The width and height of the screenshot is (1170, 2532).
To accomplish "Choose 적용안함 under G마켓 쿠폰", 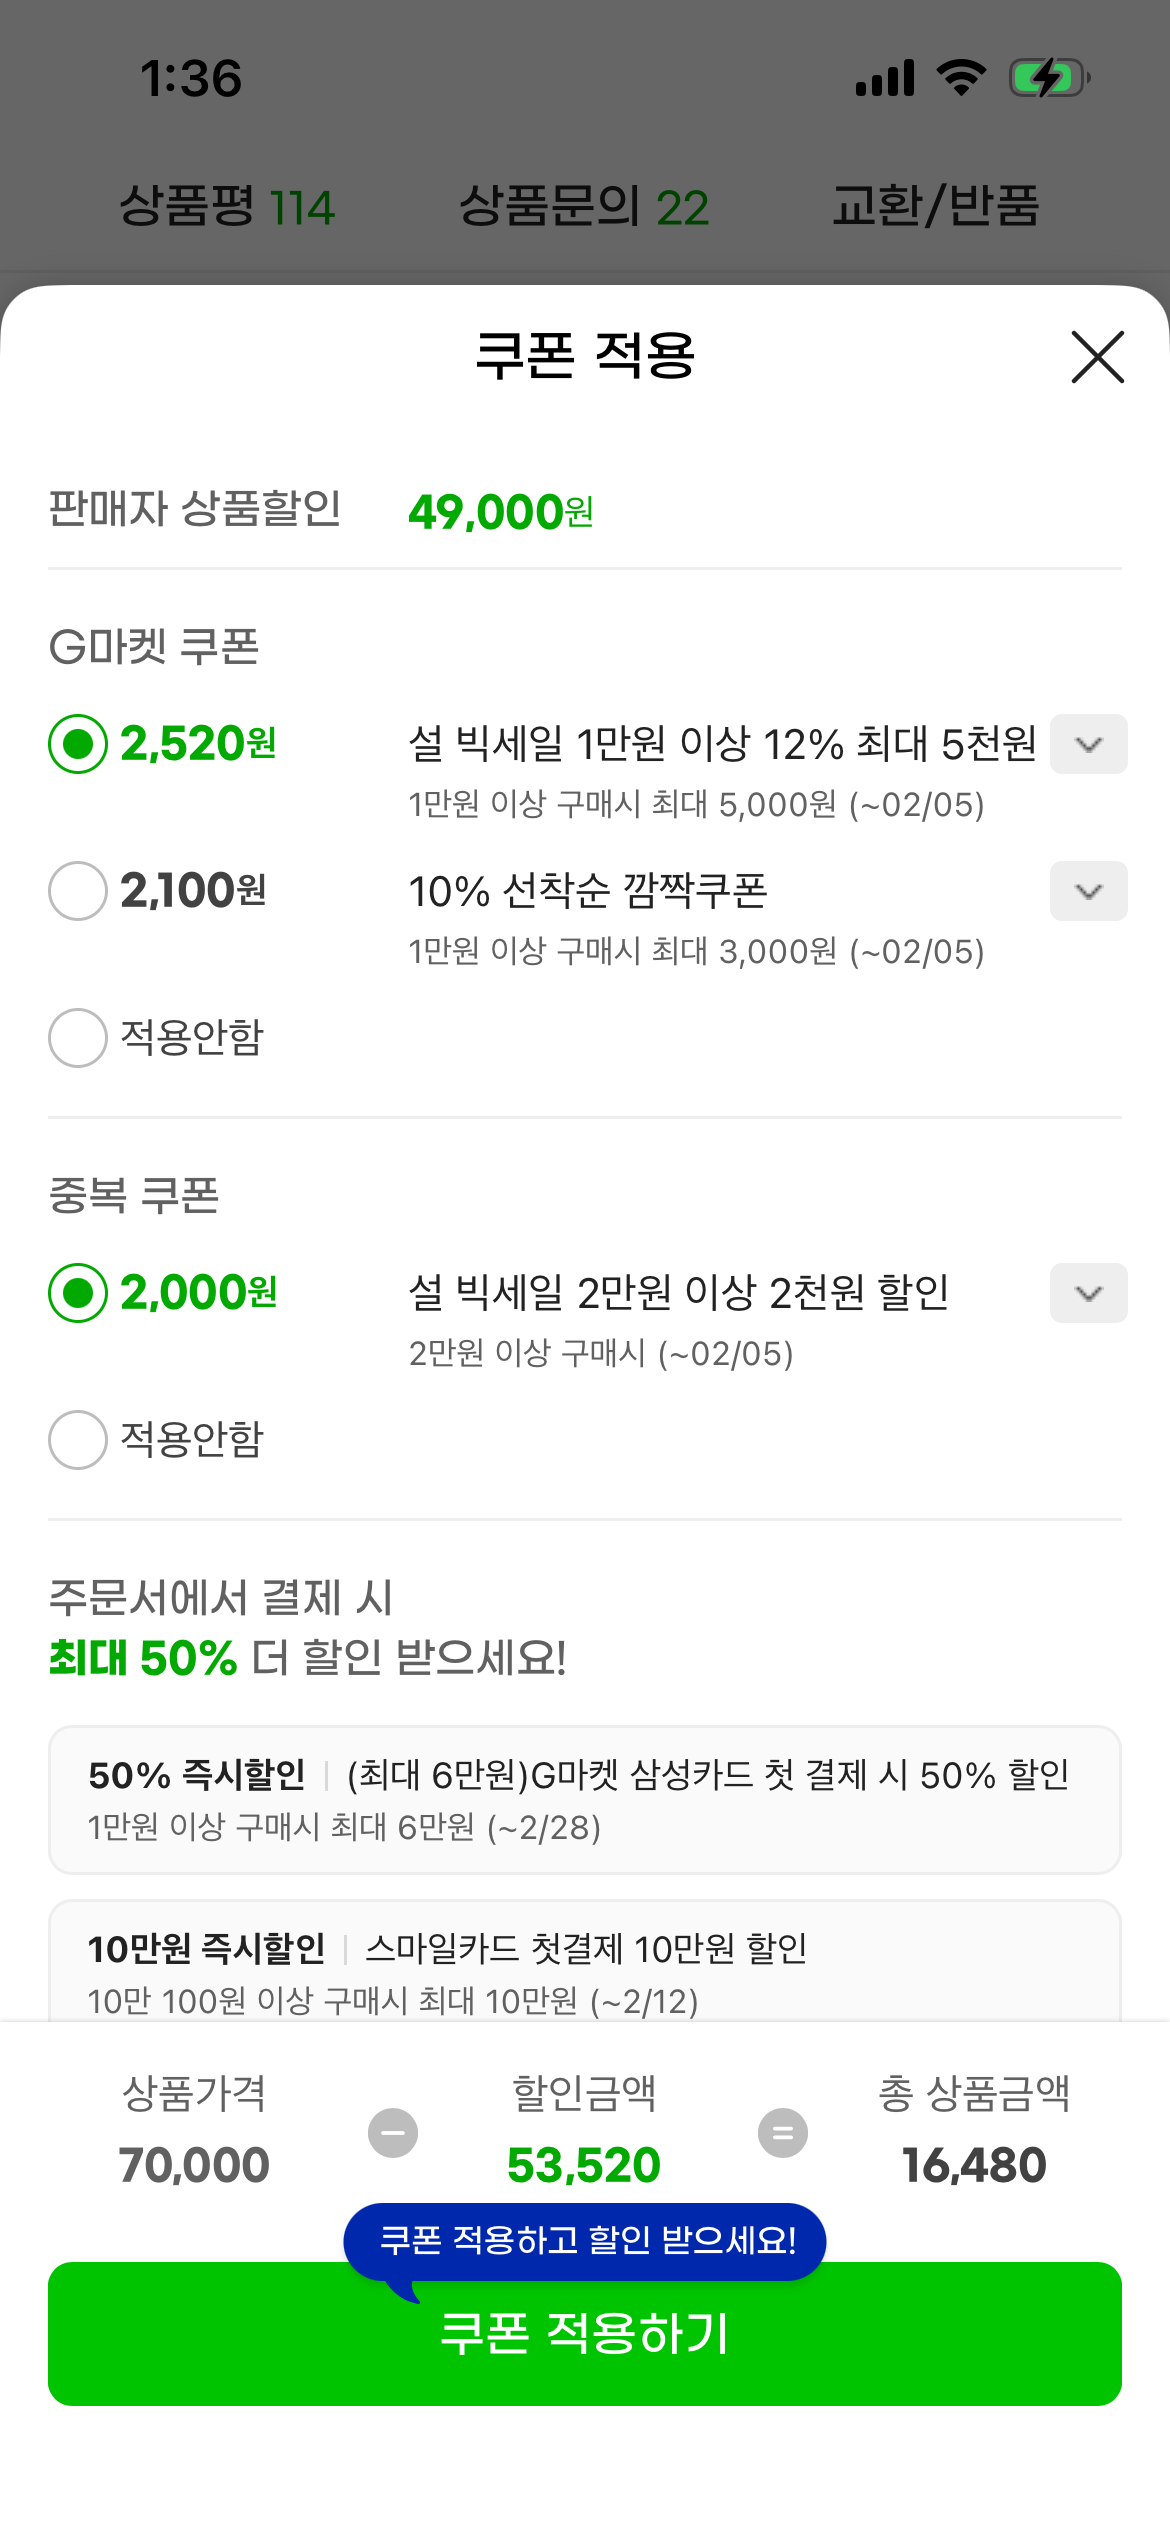I will click(78, 1038).
